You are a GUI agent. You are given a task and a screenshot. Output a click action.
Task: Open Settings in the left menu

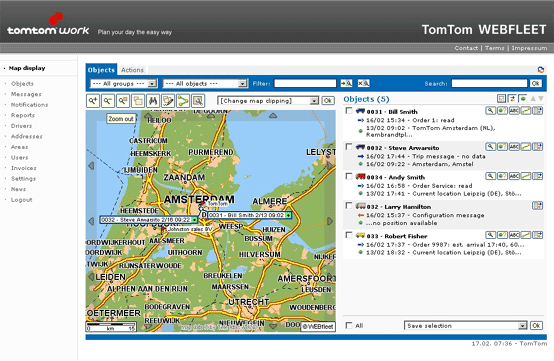click(23, 179)
